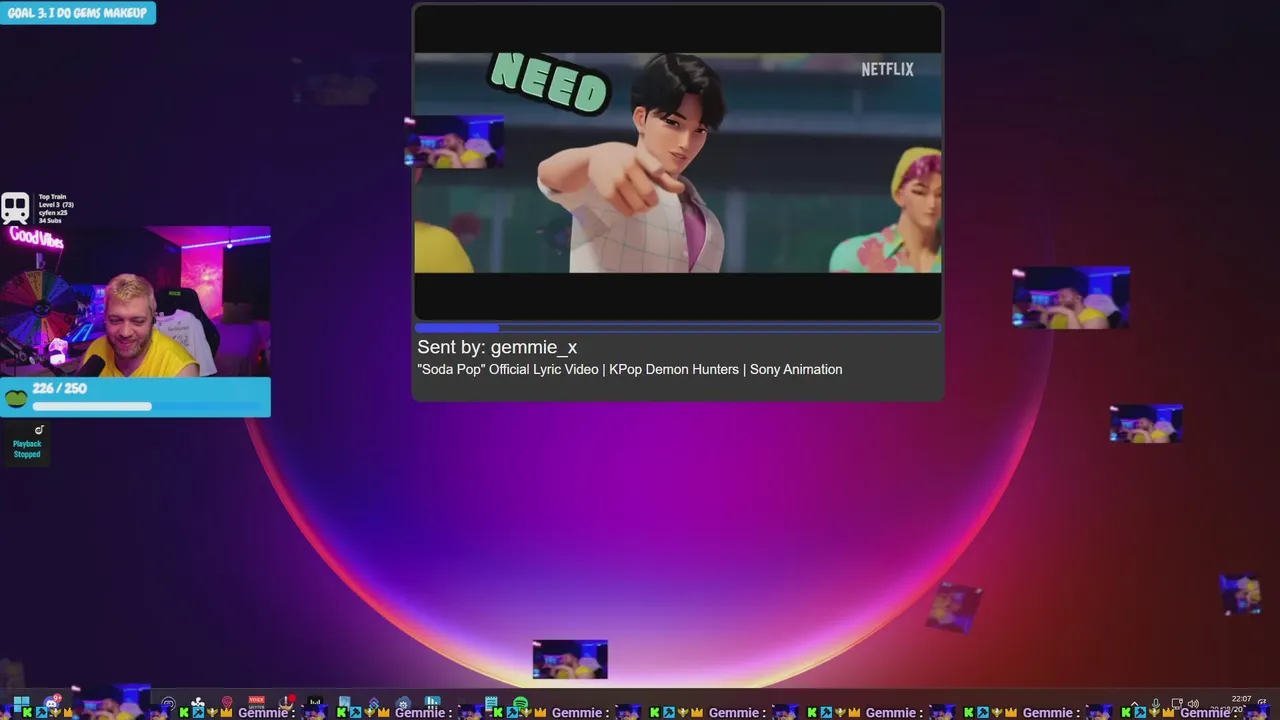The width and height of the screenshot is (1280, 720).
Task: Click the 'NEED' lyric sticker in the video
Action: pos(549,82)
